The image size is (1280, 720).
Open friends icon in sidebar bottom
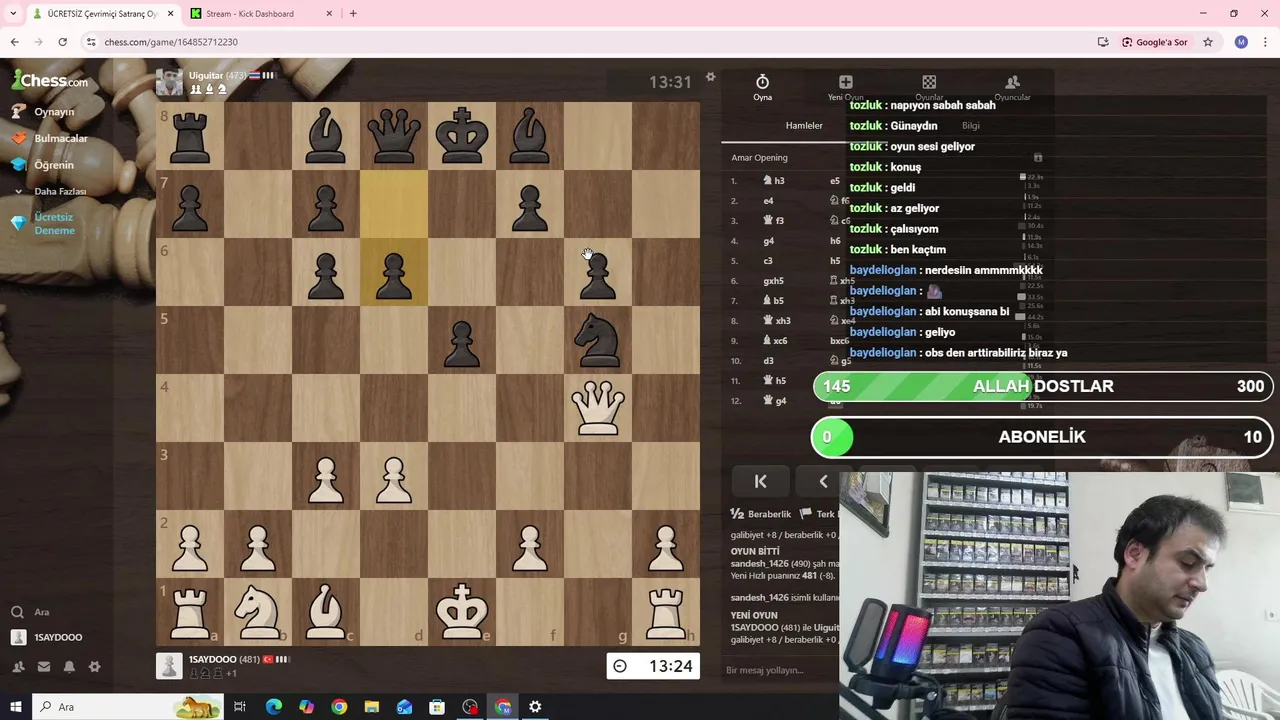coord(18,667)
